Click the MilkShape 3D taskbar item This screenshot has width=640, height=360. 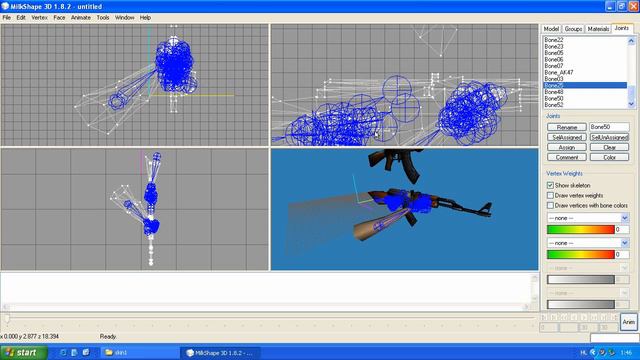point(220,352)
